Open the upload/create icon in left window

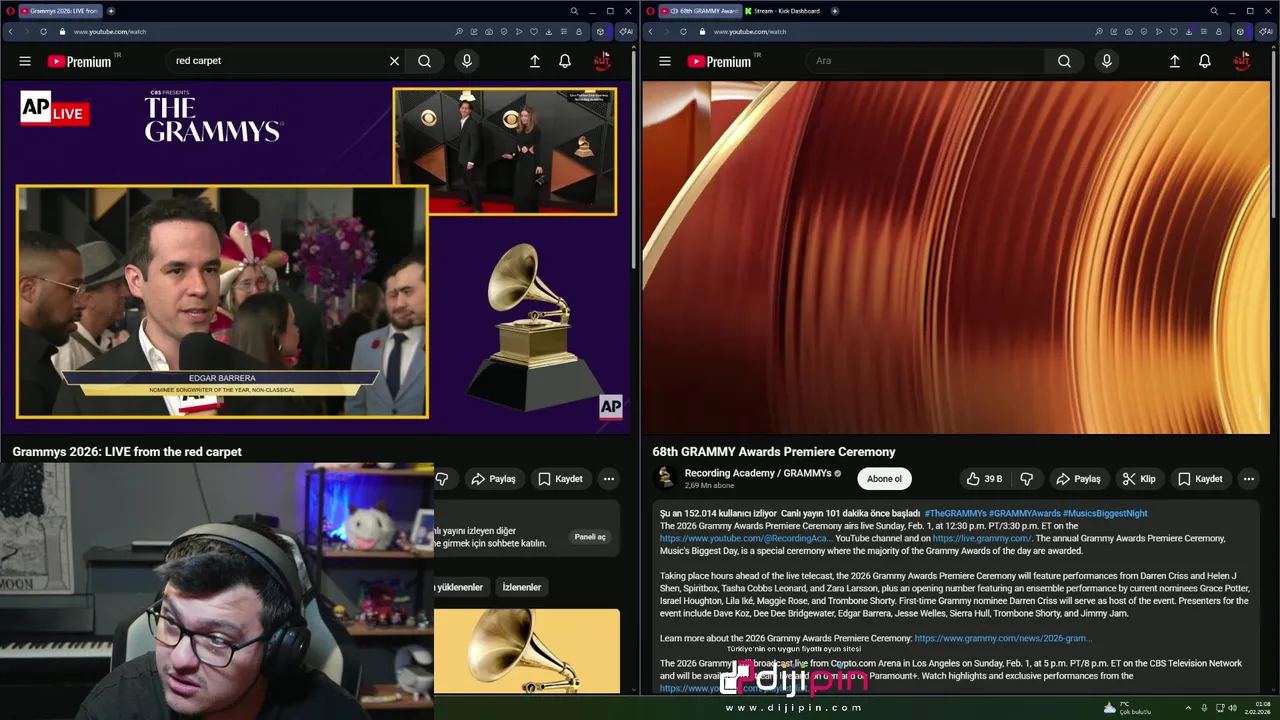pos(535,61)
